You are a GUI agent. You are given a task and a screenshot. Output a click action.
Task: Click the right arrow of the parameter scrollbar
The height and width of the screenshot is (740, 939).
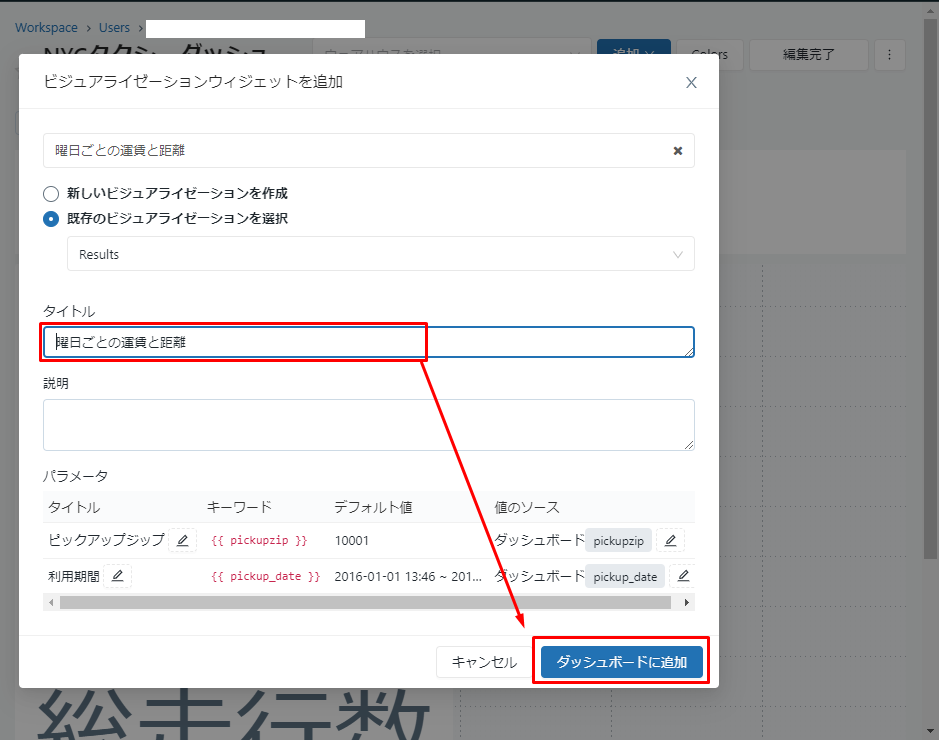coord(686,603)
